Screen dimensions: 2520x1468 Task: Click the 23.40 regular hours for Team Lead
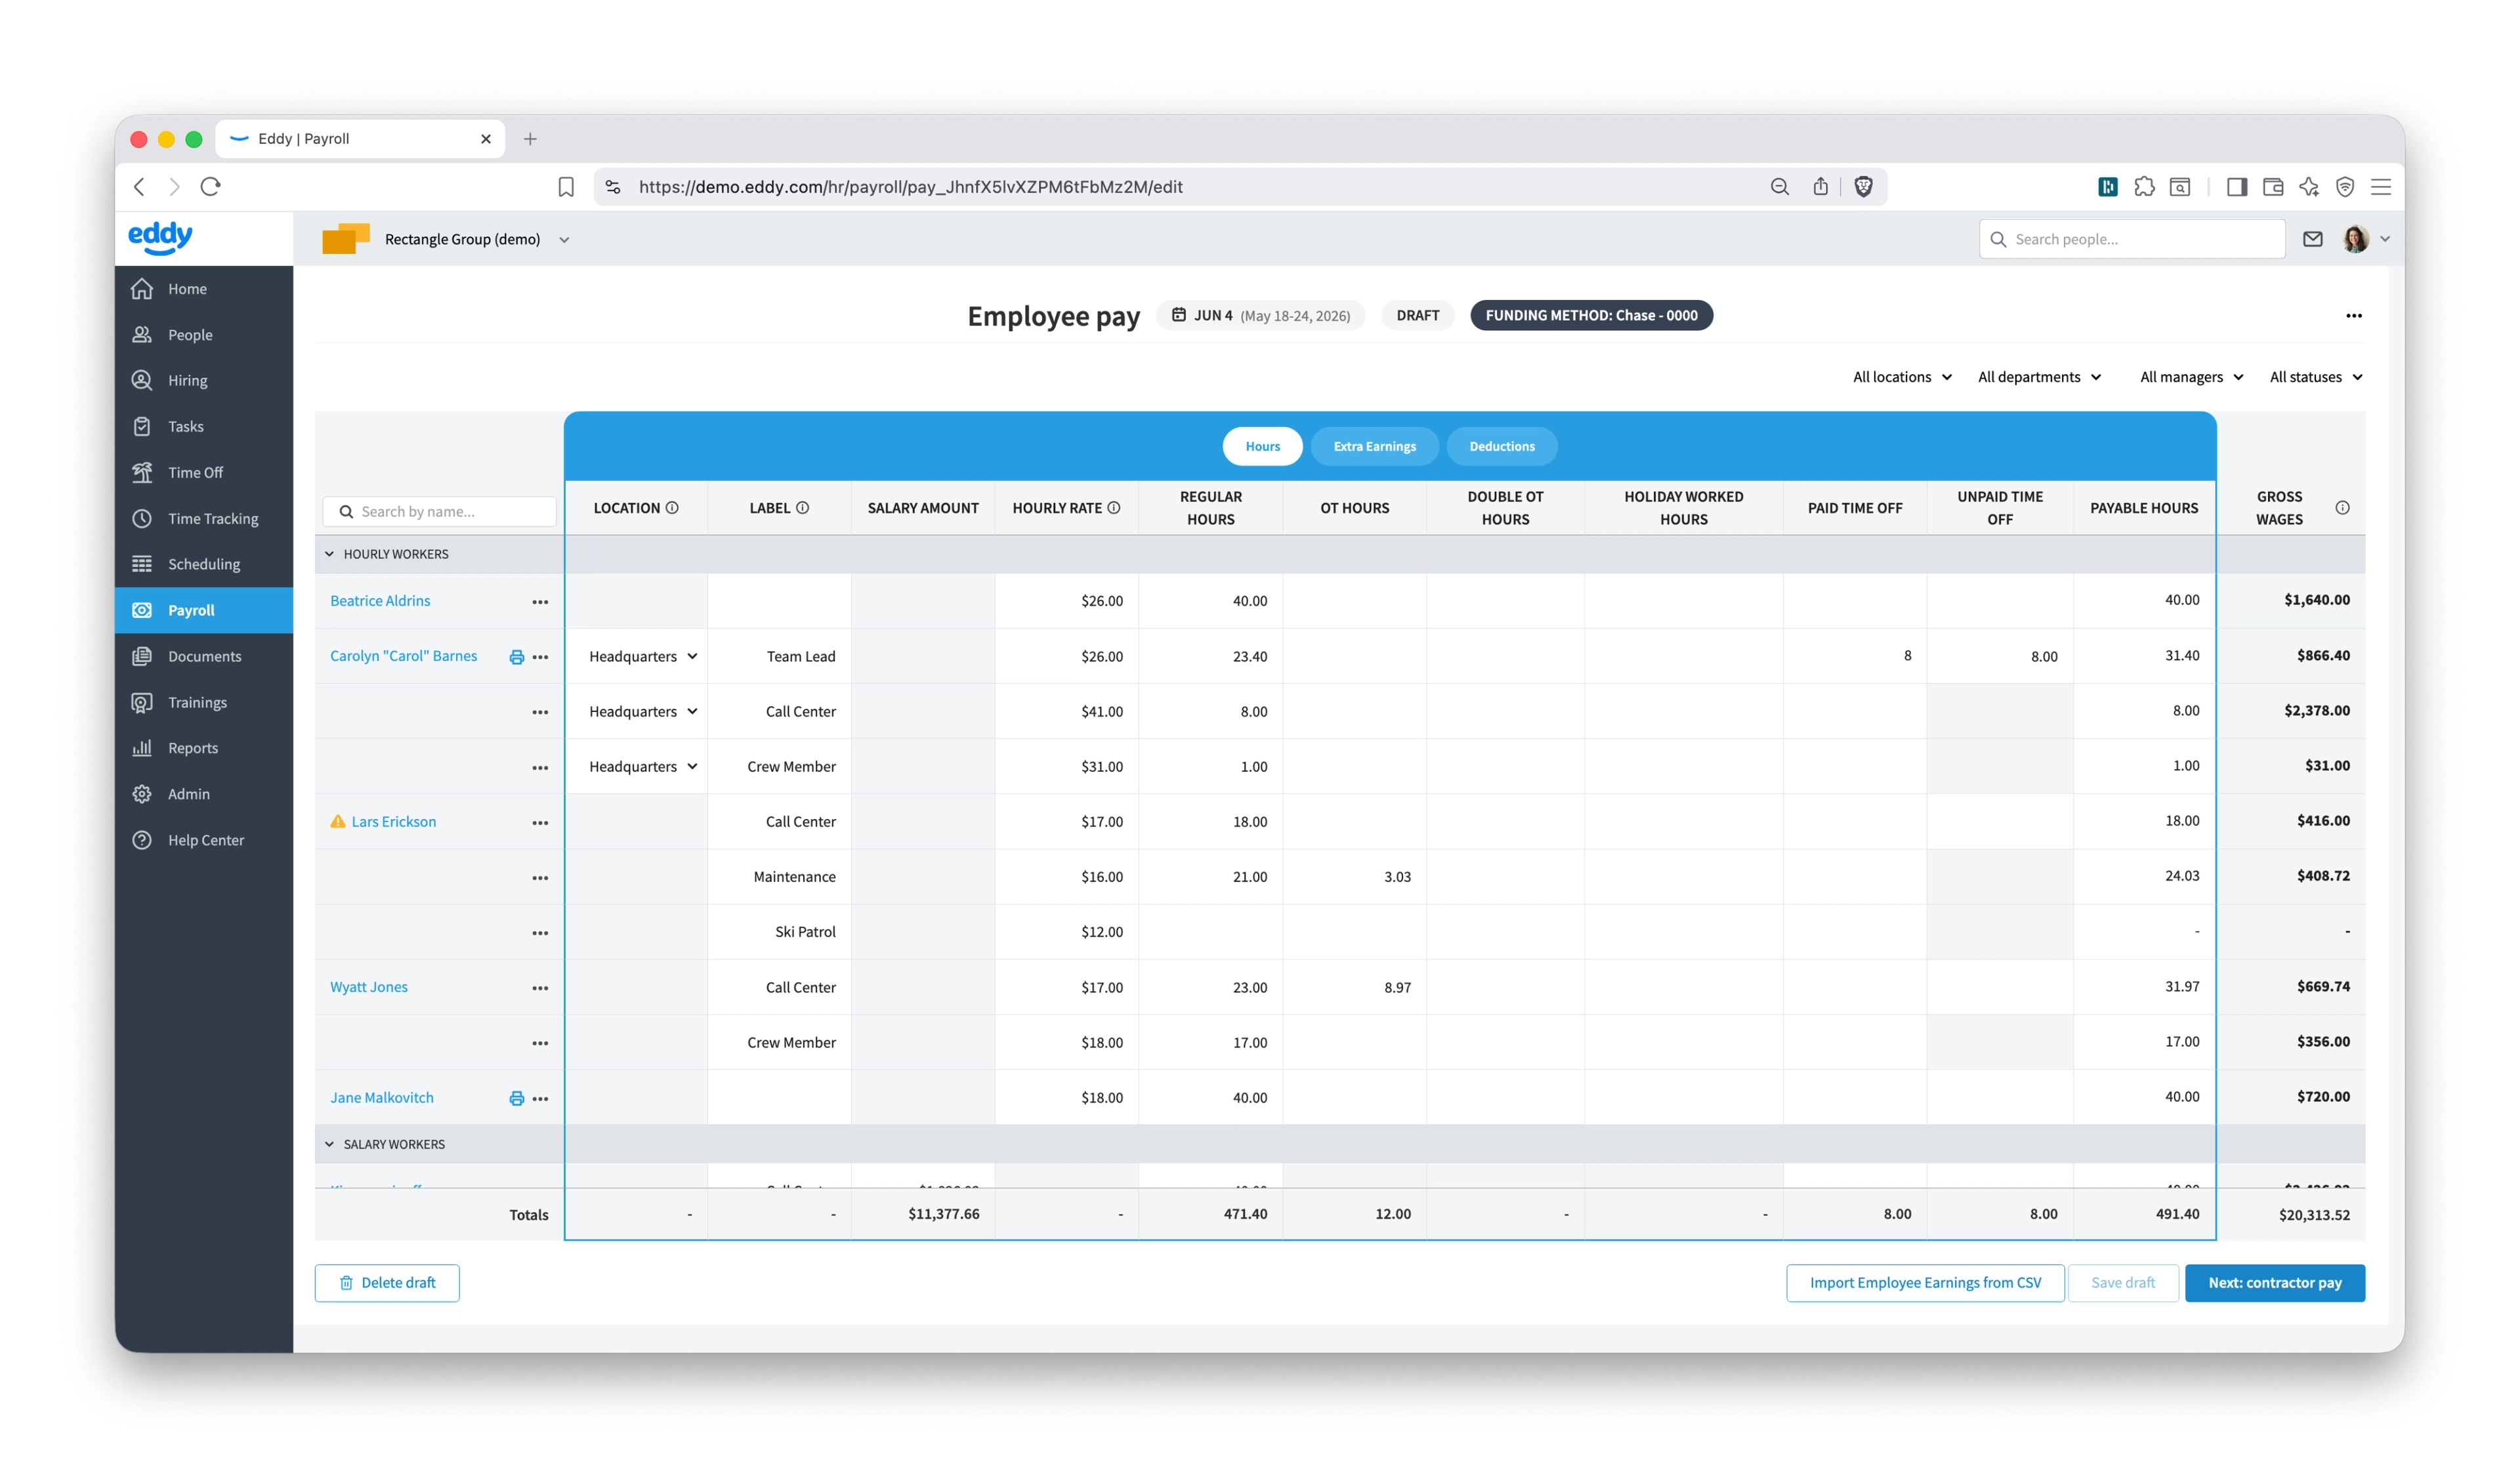[x=1210, y=657]
